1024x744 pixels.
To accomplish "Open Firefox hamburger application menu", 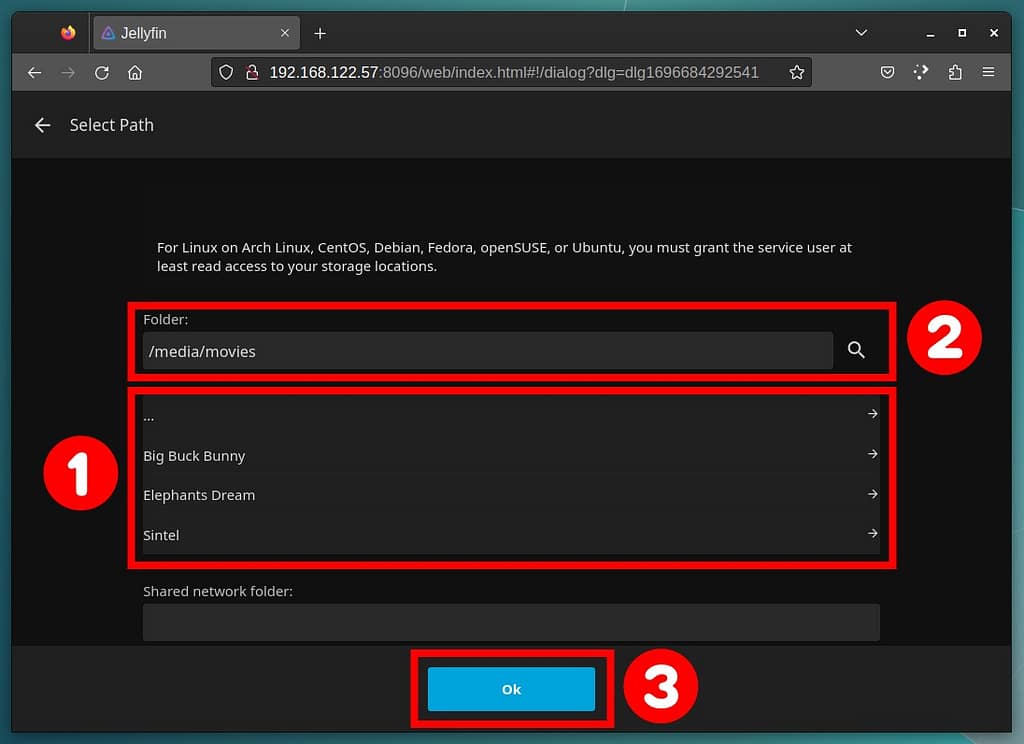I will [988, 73].
